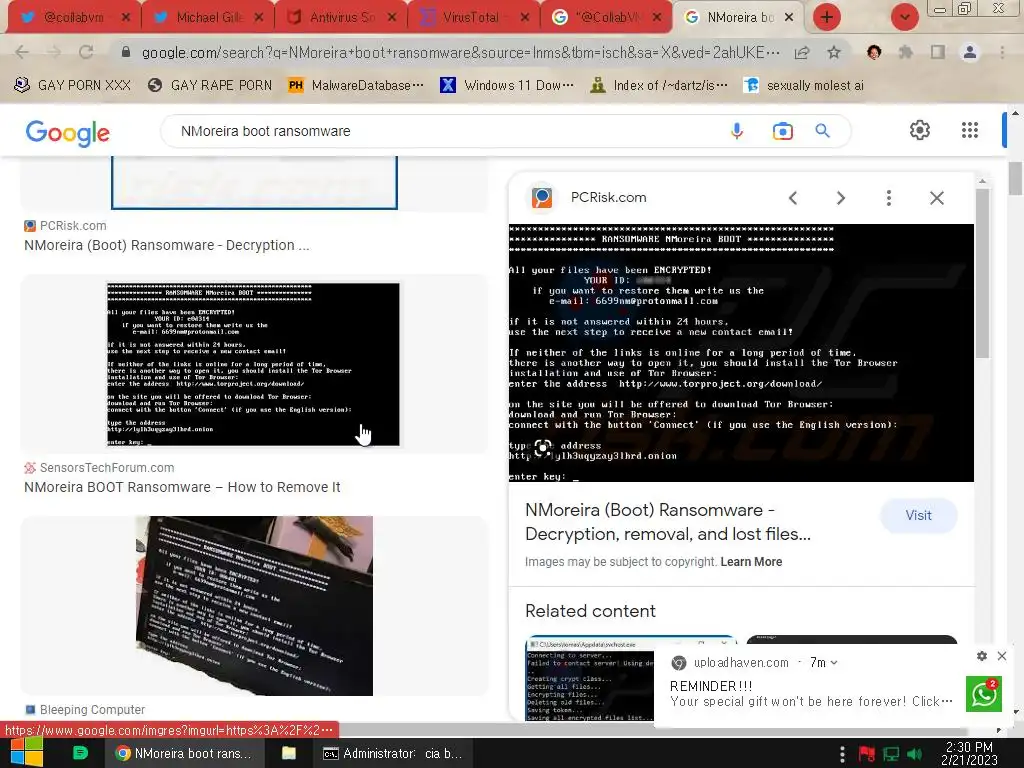Bookmark this page with the star

click(x=834, y=52)
